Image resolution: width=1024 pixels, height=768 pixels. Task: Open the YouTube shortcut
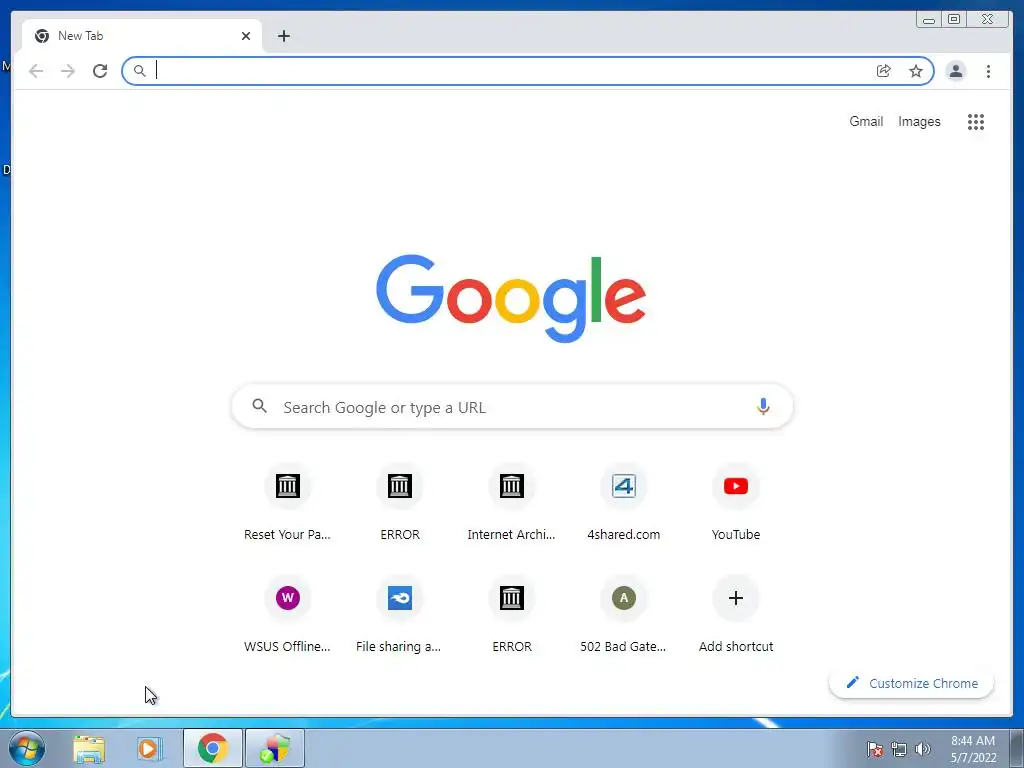[736, 503]
